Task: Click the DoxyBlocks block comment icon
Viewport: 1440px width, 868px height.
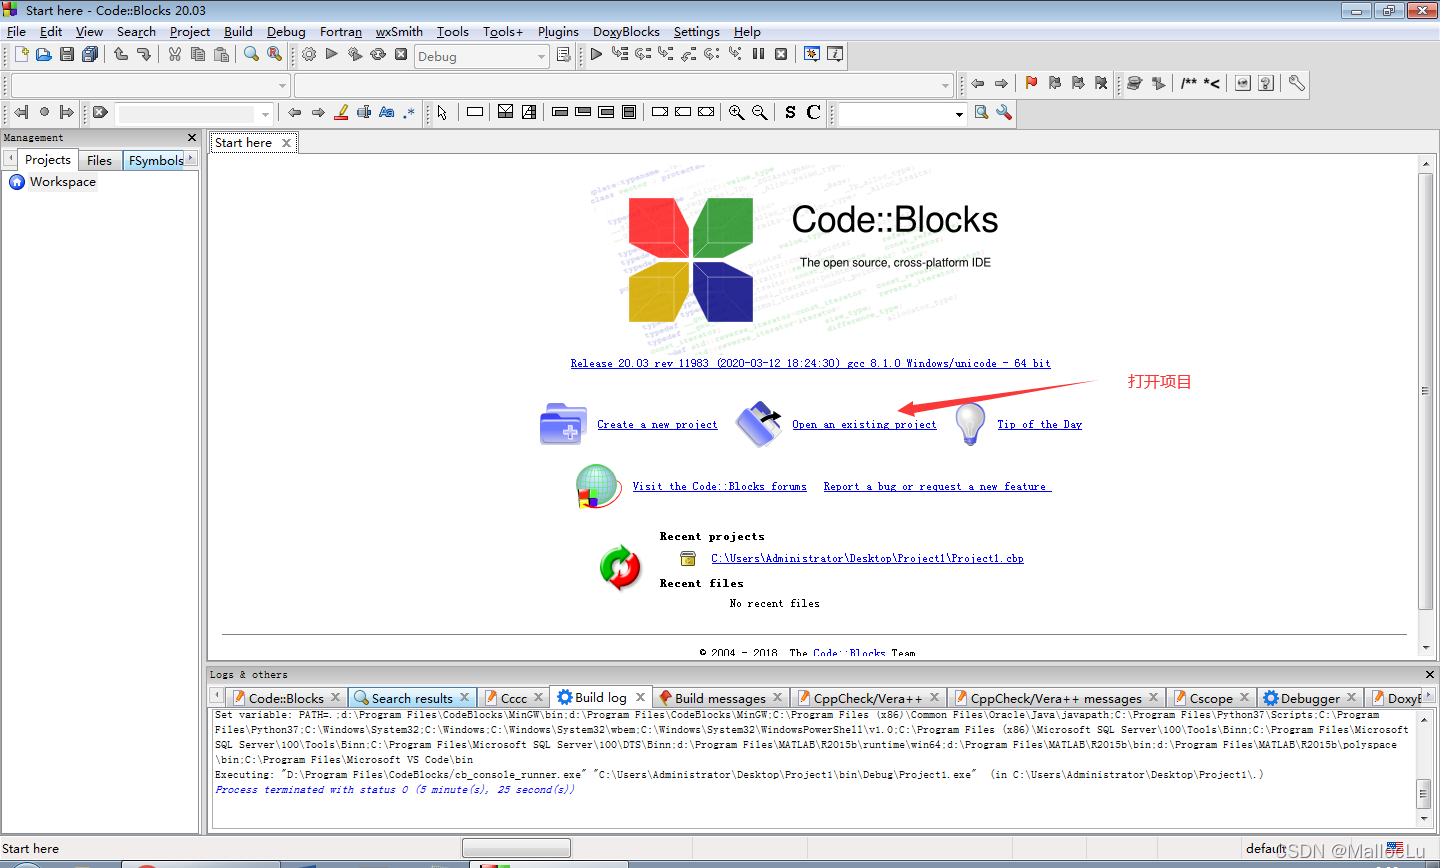Action: [1189, 84]
